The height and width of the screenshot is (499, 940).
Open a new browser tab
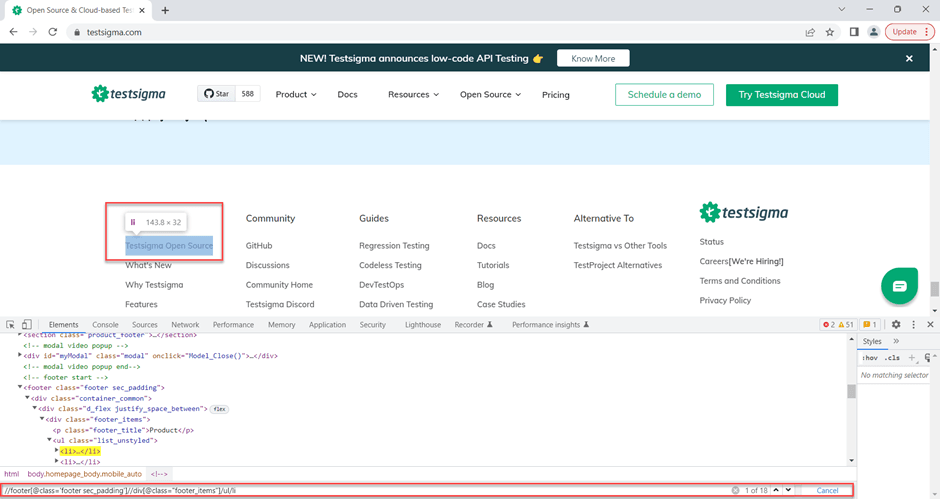point(165,10)
